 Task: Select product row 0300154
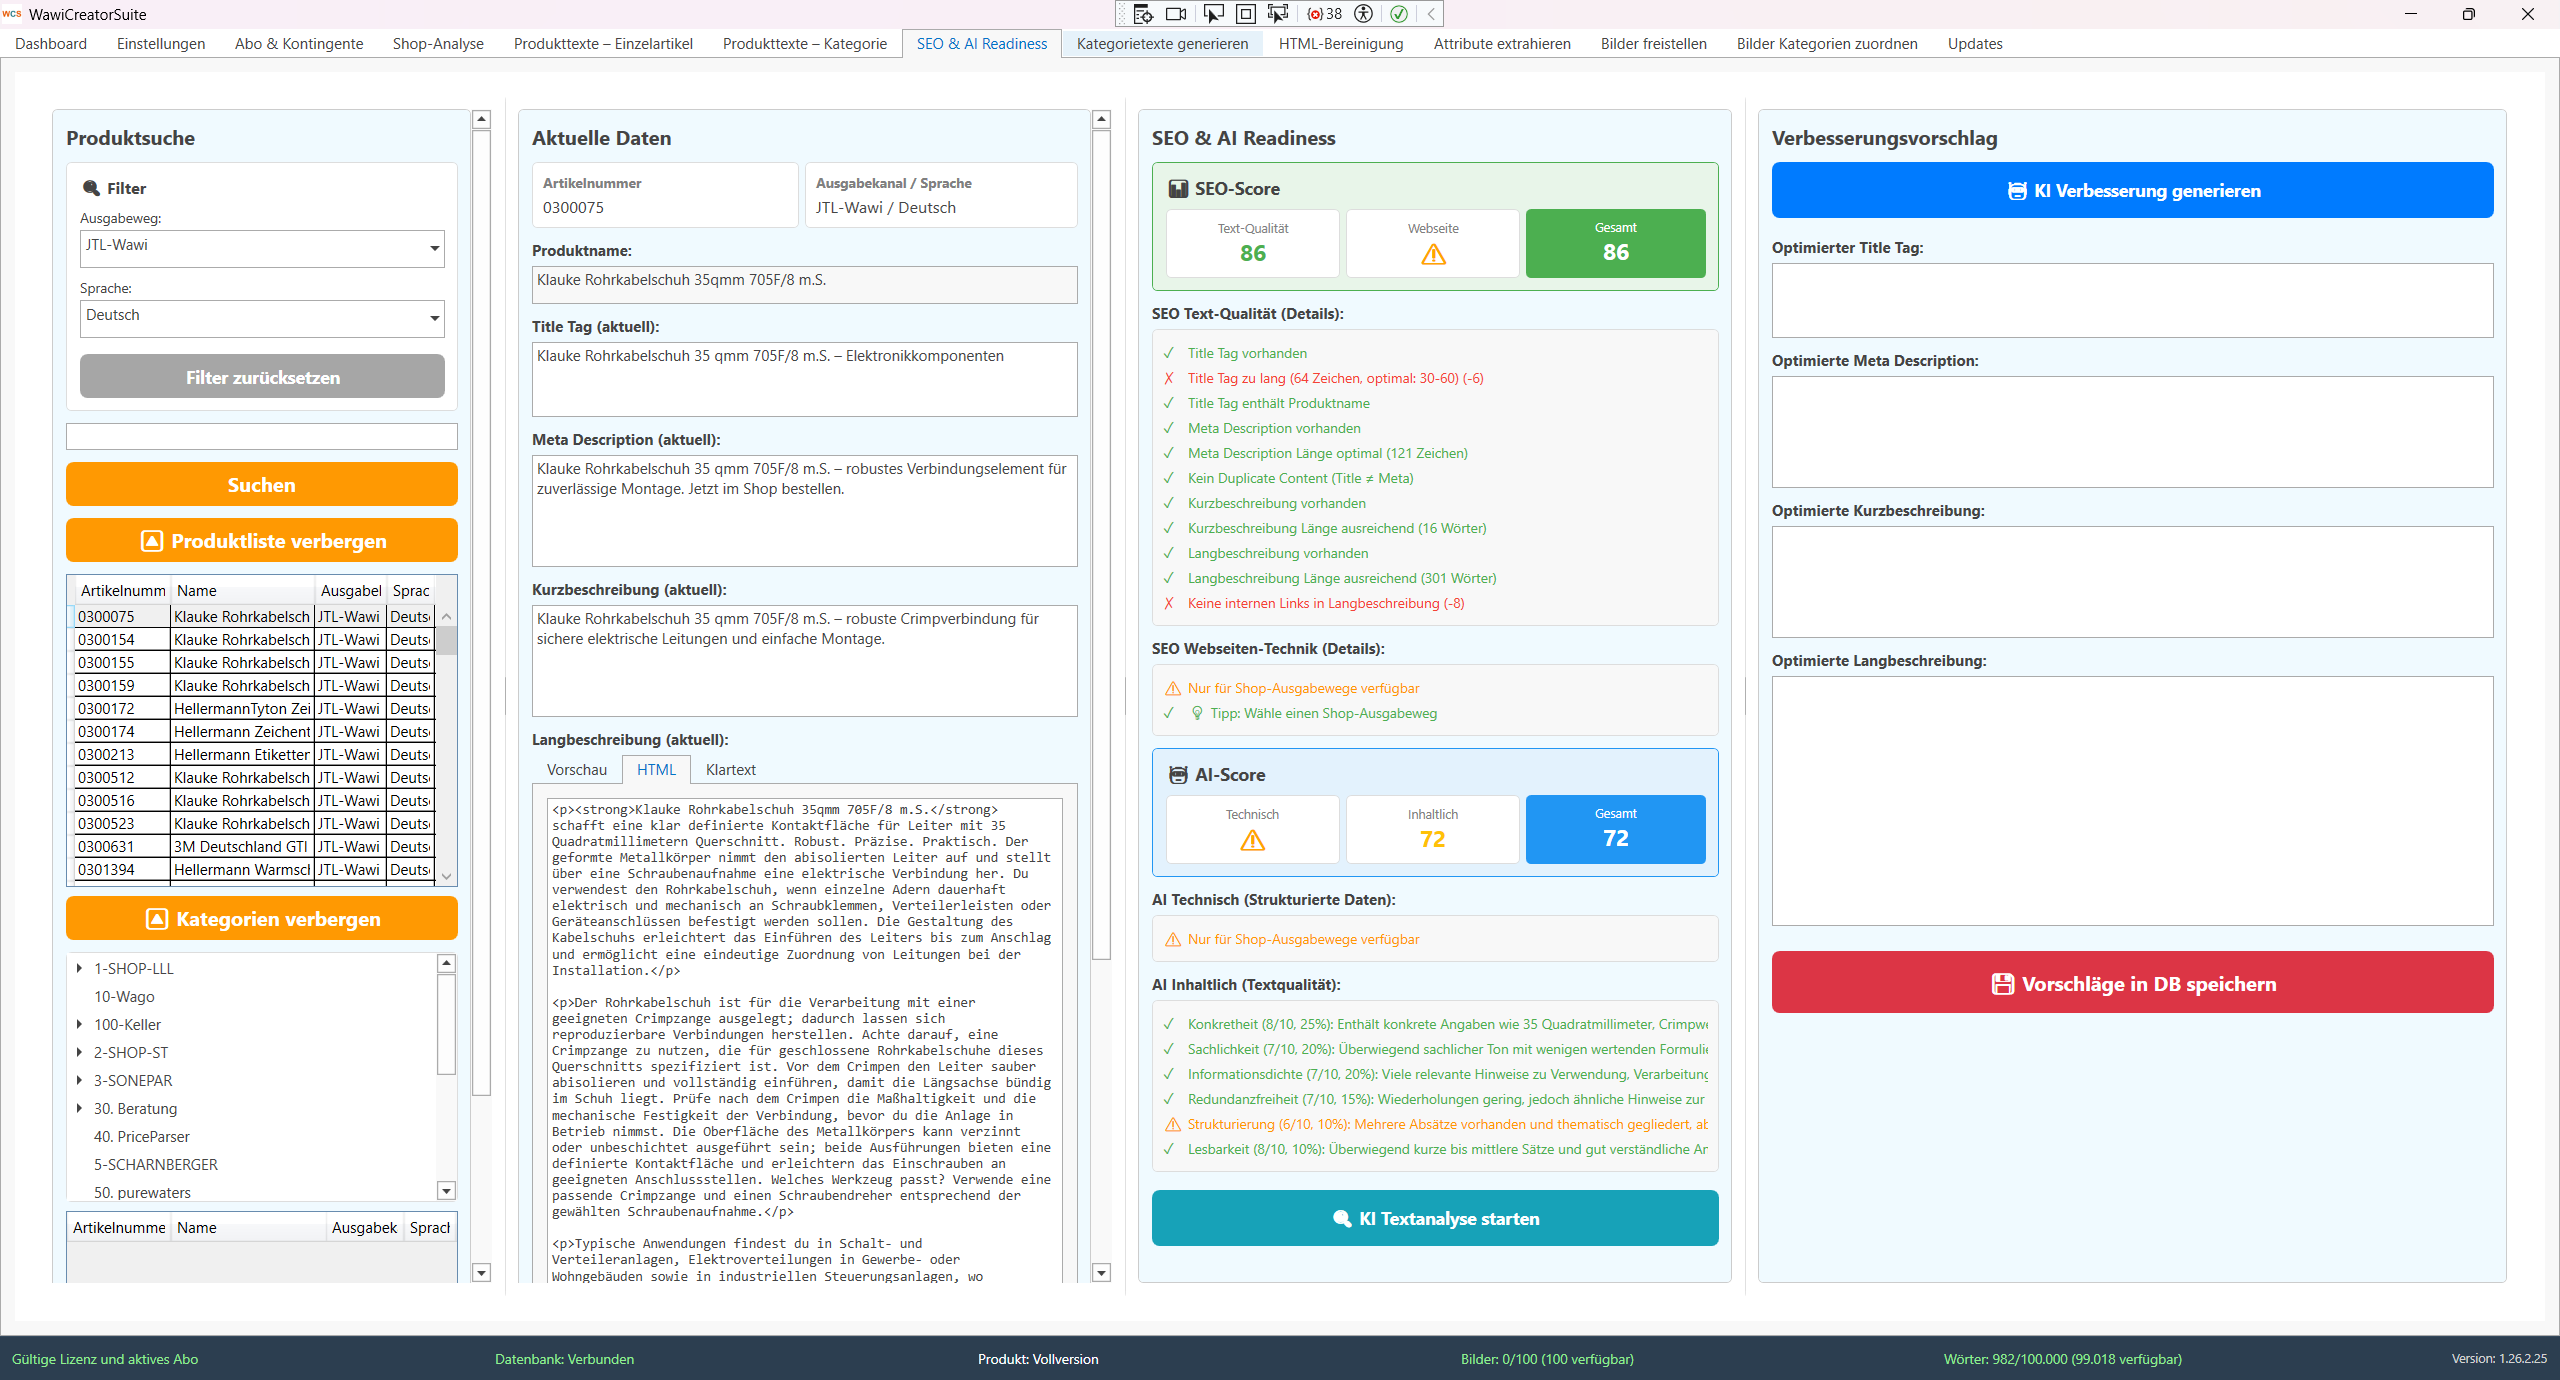click(254, 640)
